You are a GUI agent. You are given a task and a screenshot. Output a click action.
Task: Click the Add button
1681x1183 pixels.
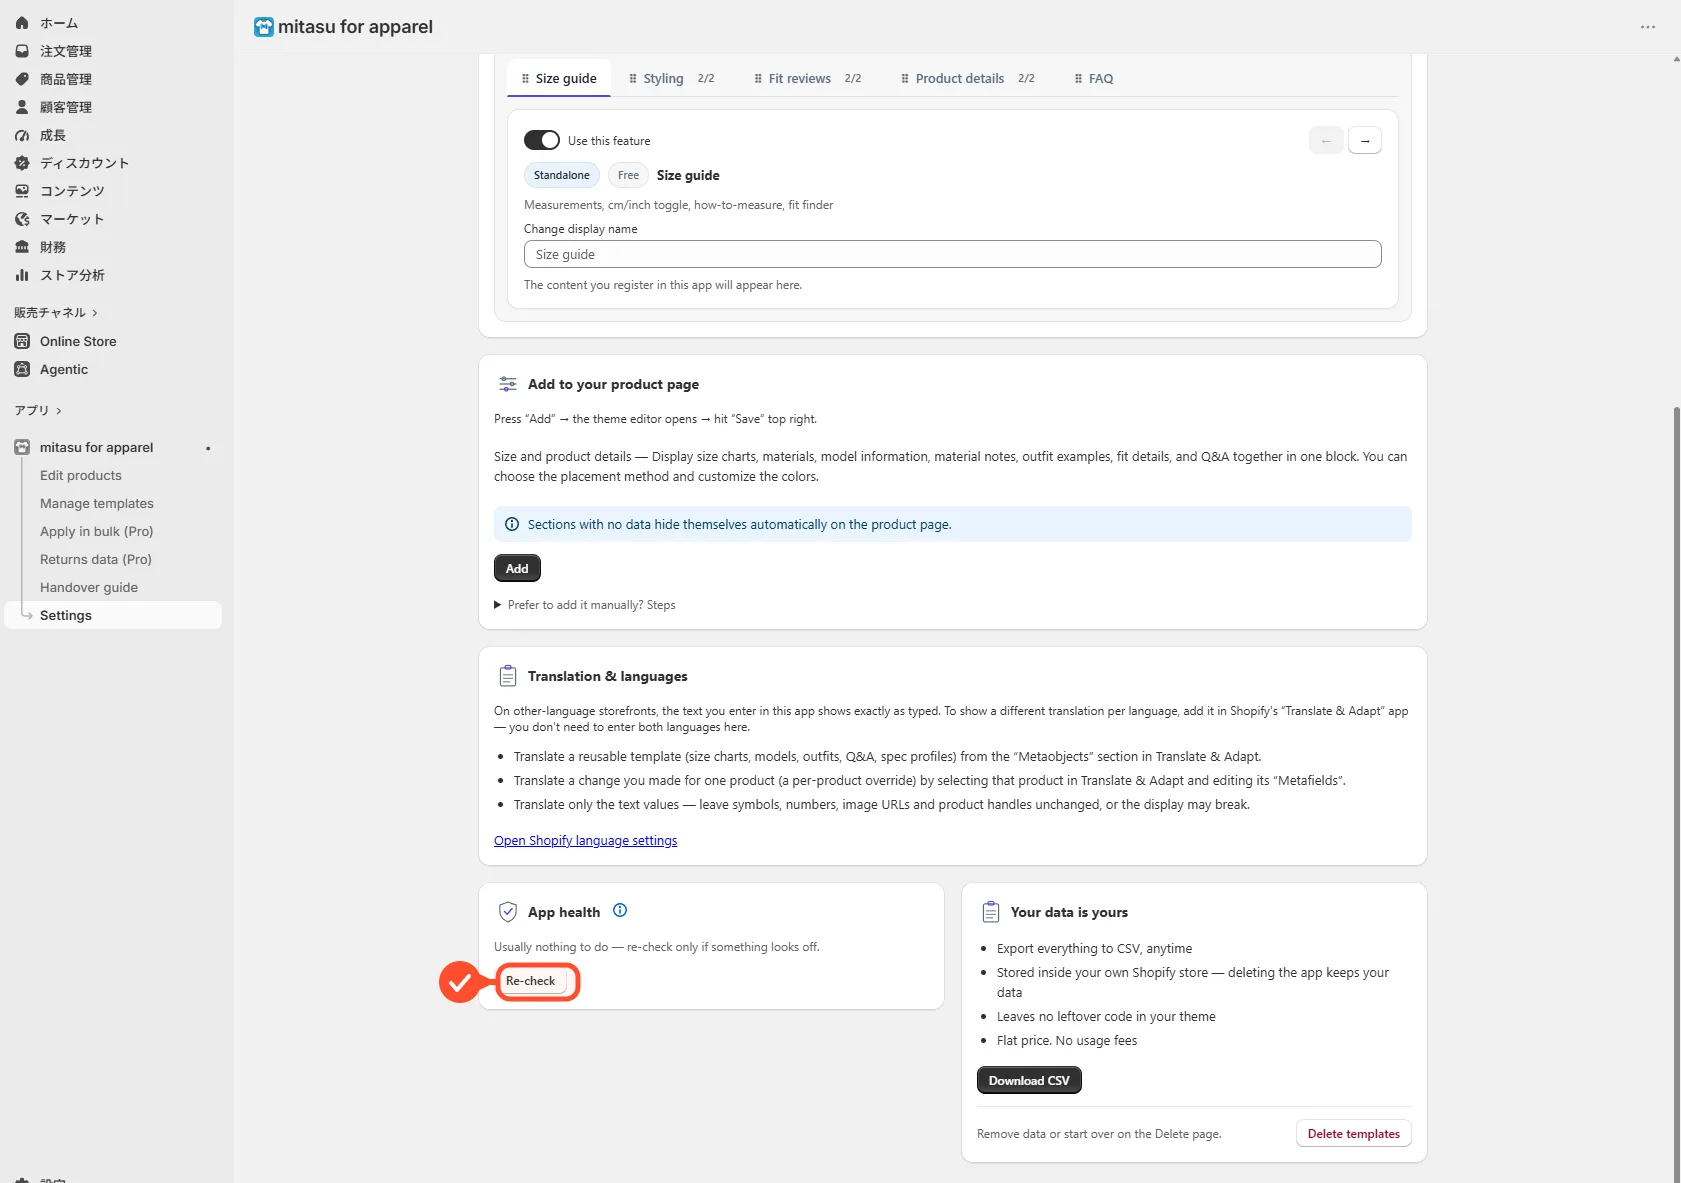click(x=517, y=568)
